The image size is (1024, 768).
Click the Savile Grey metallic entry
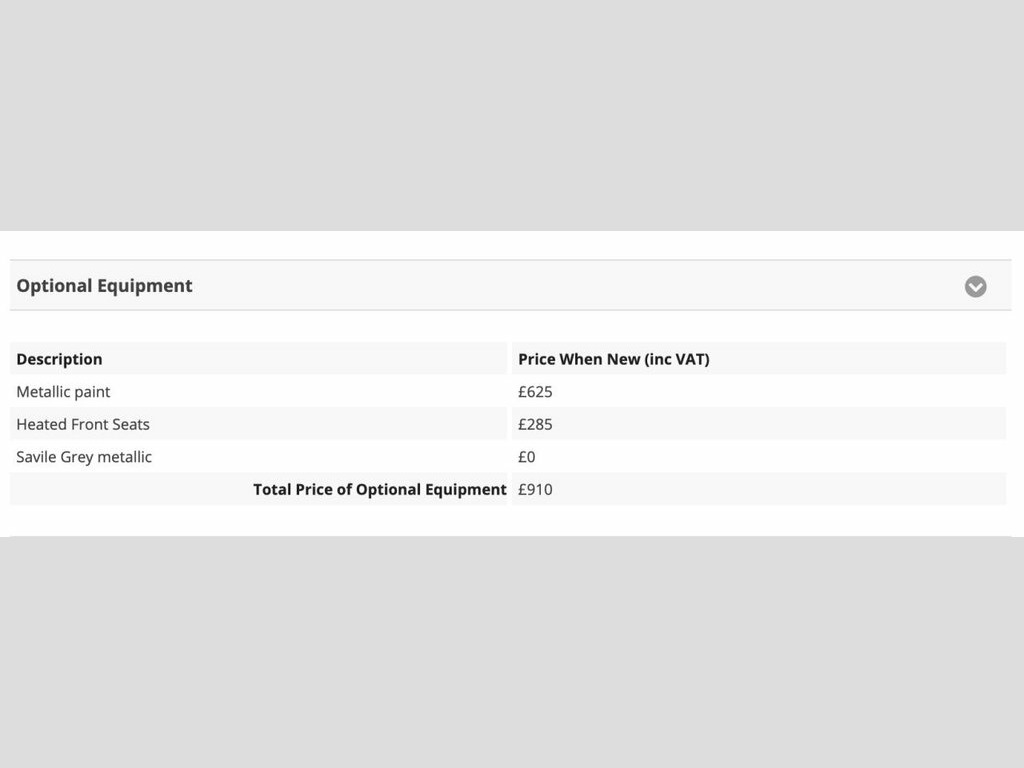[84, 457]
